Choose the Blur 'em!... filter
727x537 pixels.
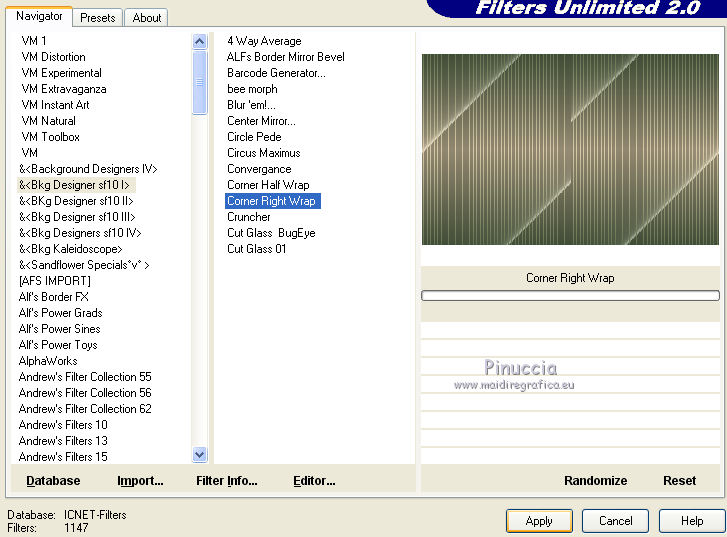coord(251,105)
